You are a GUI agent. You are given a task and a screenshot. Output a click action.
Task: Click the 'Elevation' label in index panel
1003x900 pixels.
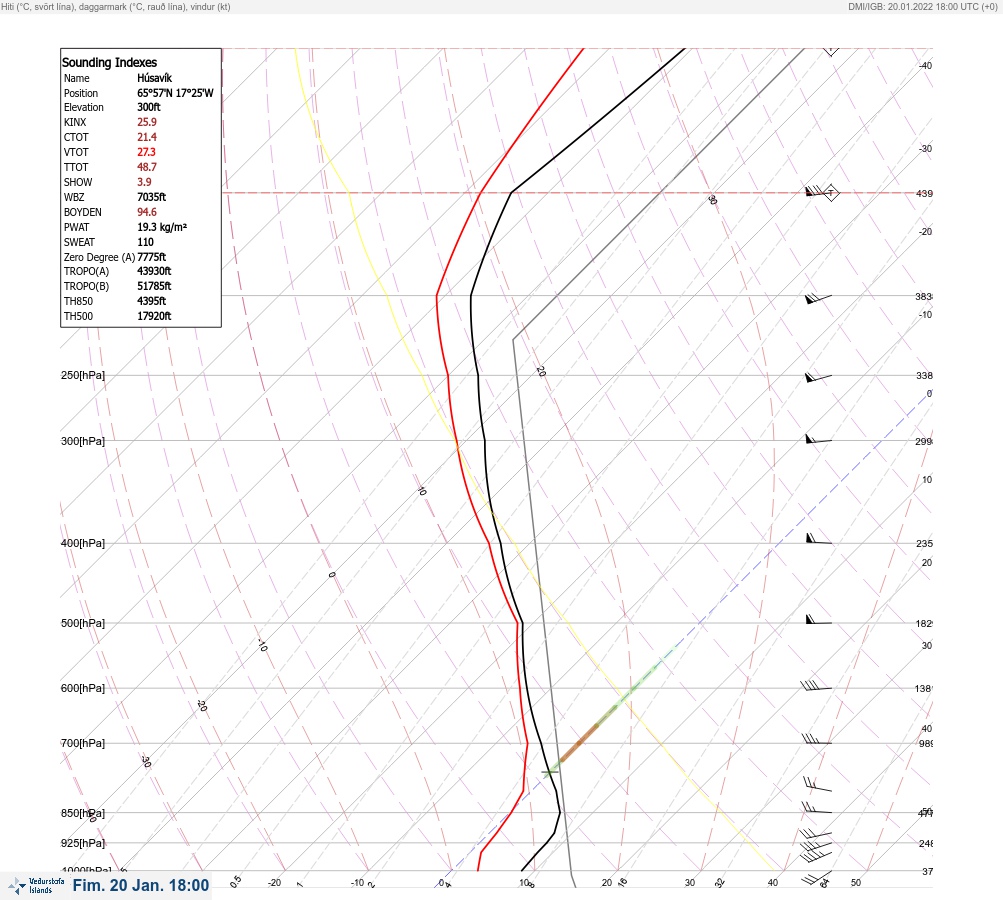tap(83, 107)
